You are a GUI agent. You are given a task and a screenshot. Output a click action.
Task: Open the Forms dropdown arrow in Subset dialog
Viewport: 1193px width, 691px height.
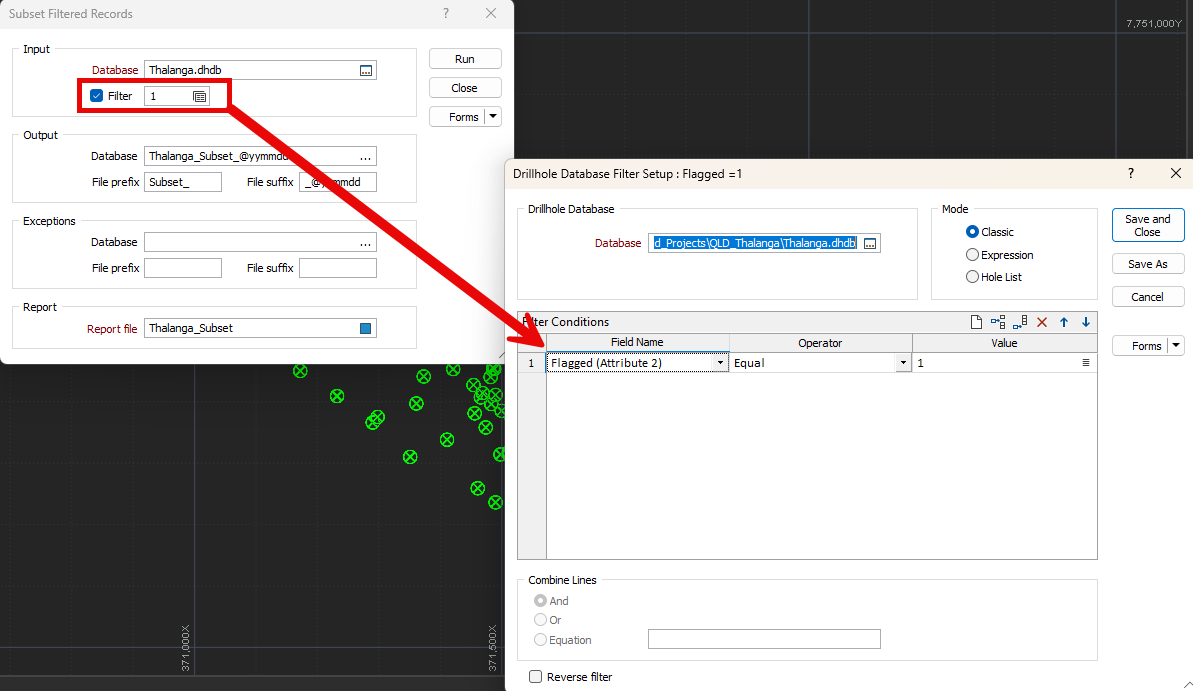click(493, 117)
